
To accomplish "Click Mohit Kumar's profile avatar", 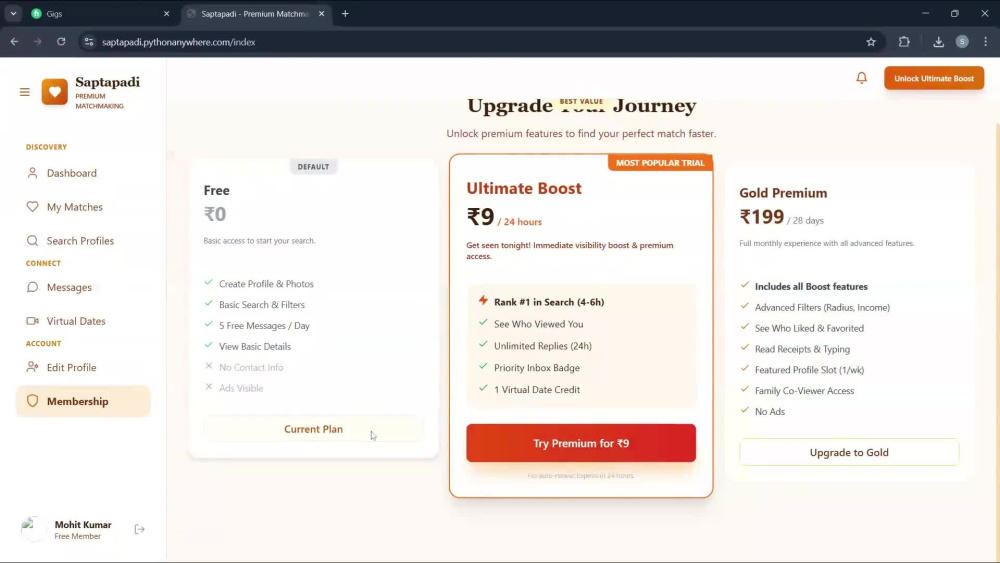I will pyautogui.click(x=34, y=529).
